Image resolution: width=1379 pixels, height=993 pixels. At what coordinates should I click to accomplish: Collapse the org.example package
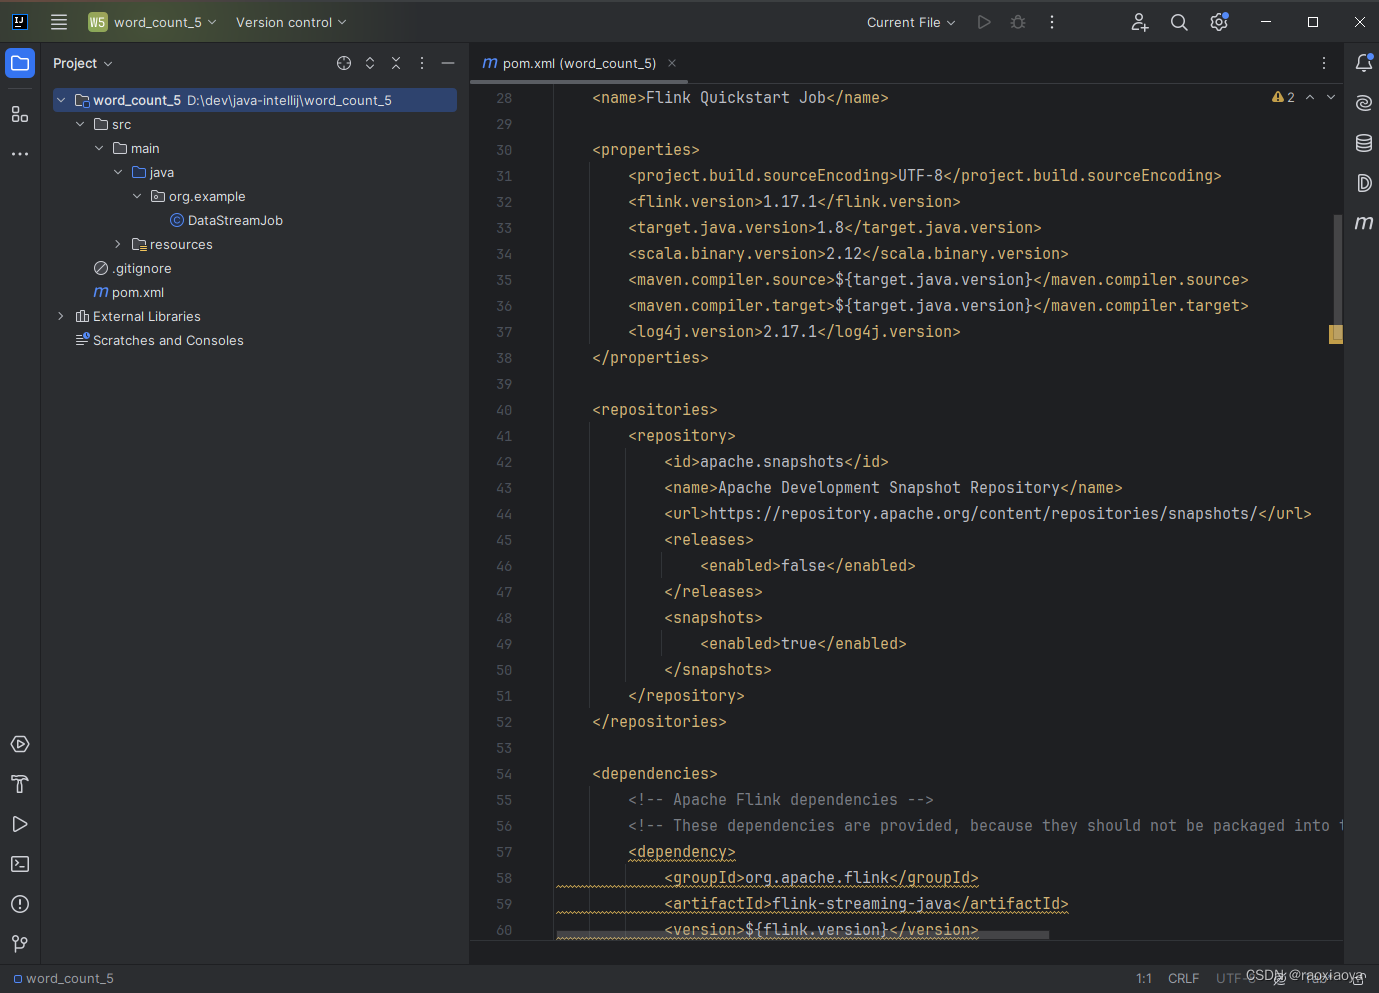coord(137,196)
